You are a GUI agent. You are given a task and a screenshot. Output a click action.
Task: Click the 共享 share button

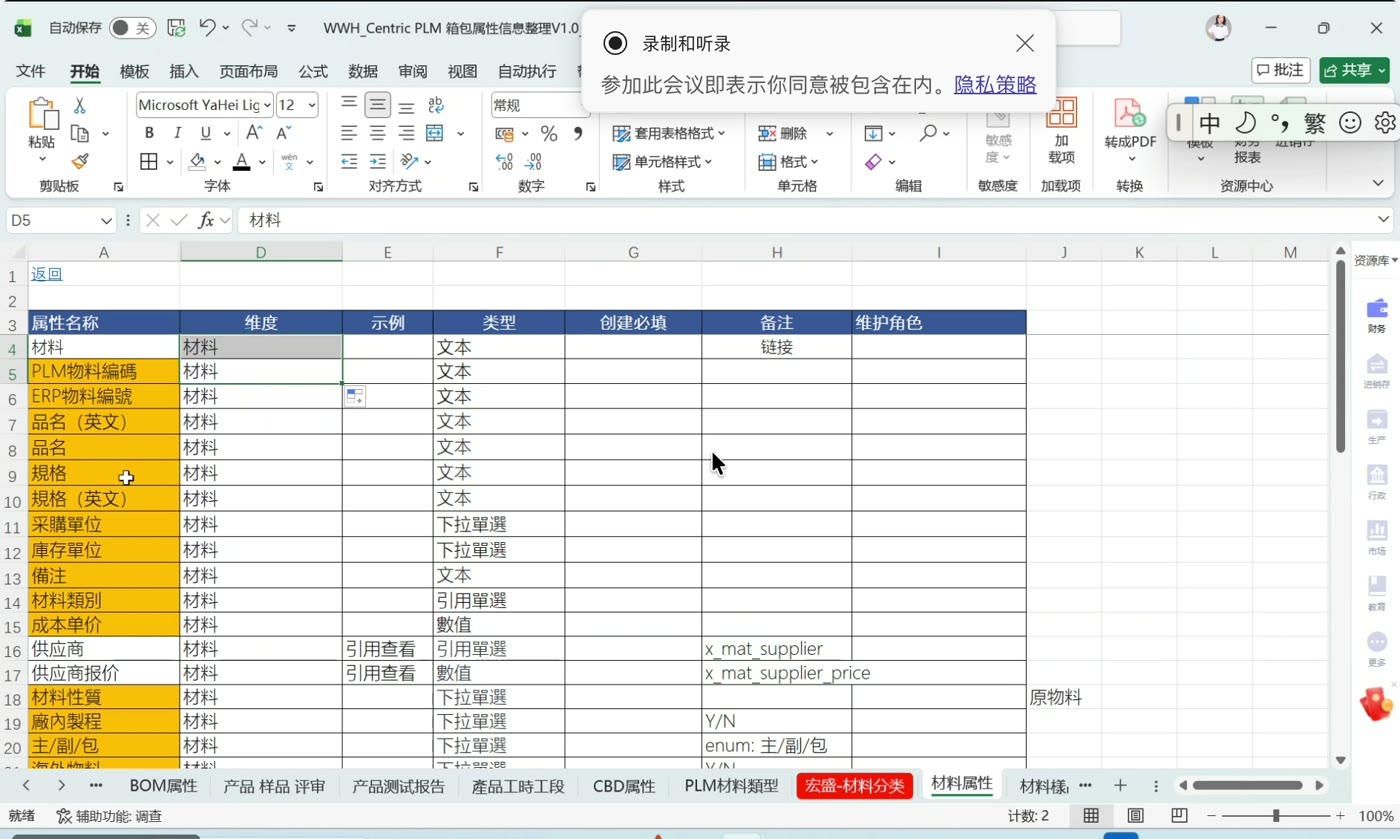(x=1354, y=70)
